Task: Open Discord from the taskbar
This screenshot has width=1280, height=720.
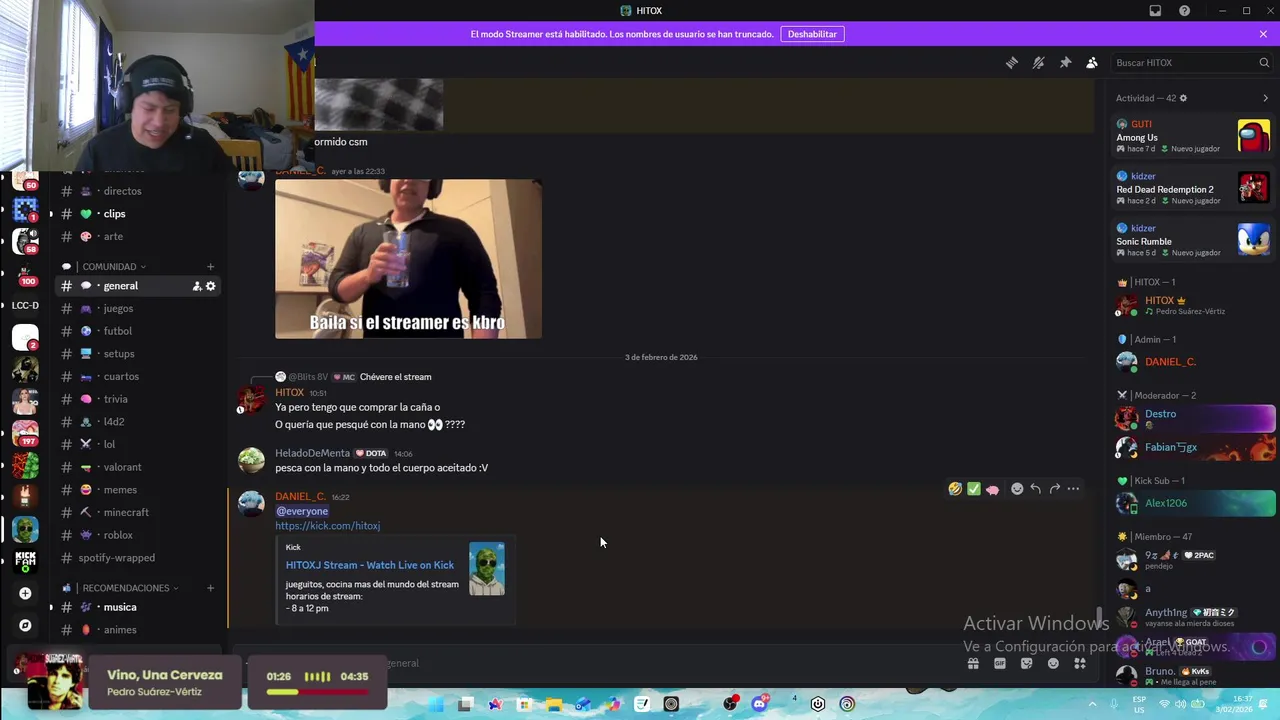Action: click(x=759, y=704)
